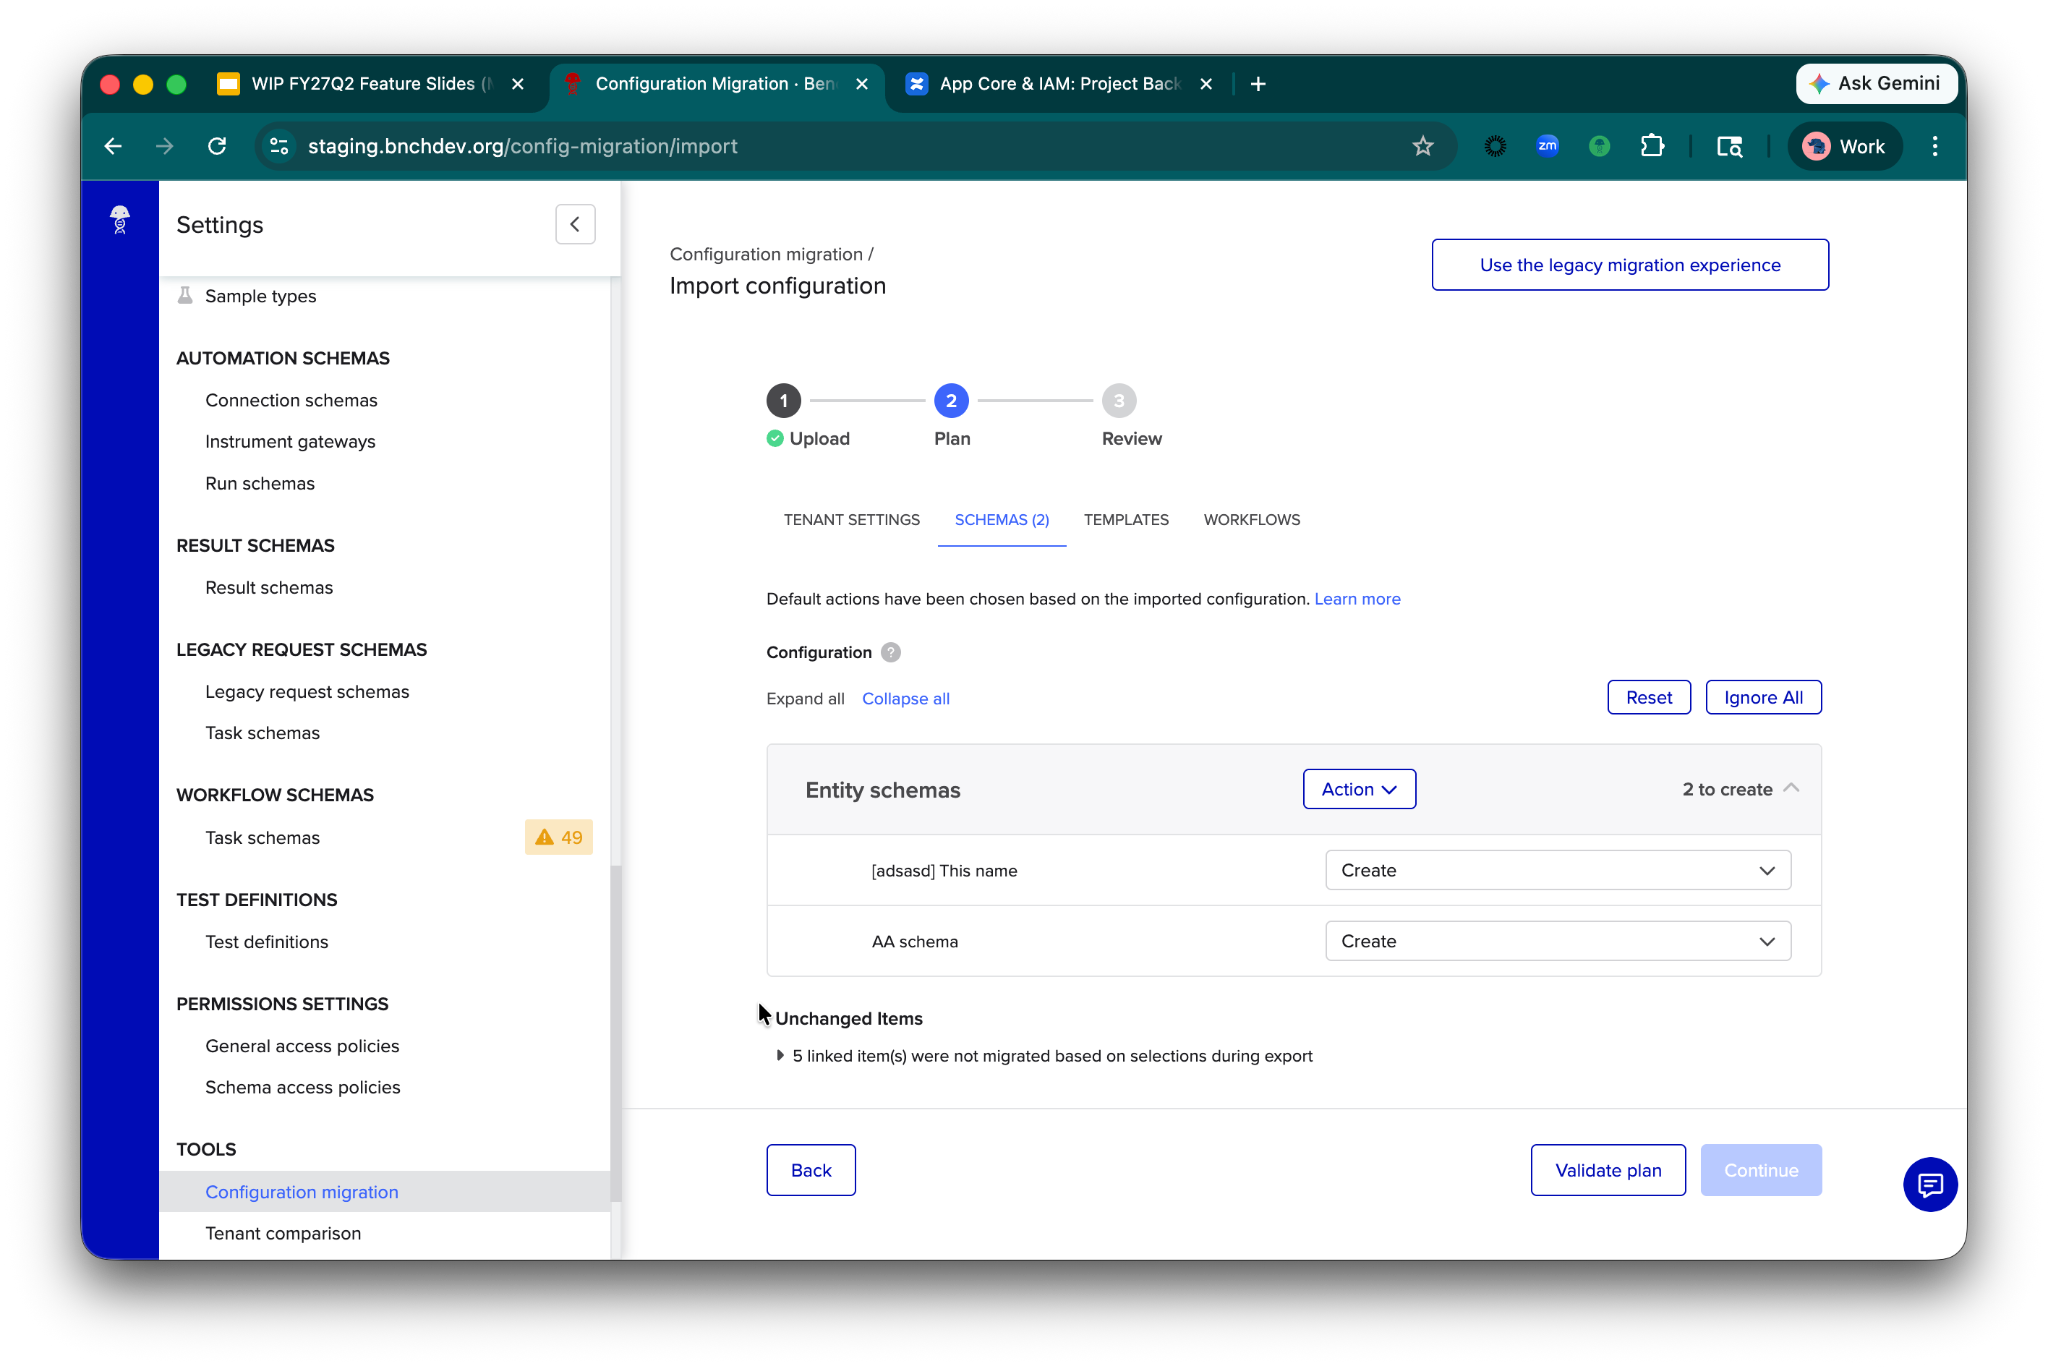Click the browser back arrow

pyautogui.click(x=113, y=146)
